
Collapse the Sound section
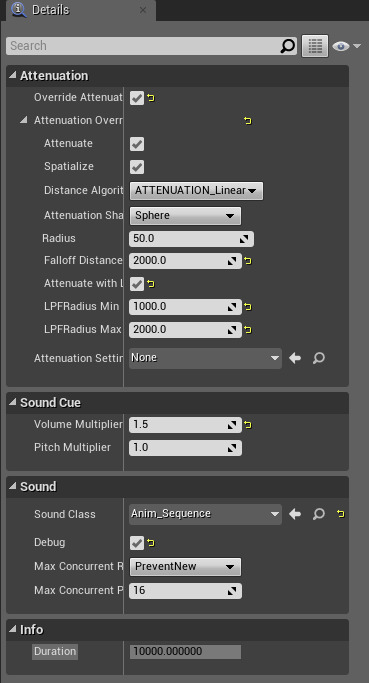click(x=12, y=487)
